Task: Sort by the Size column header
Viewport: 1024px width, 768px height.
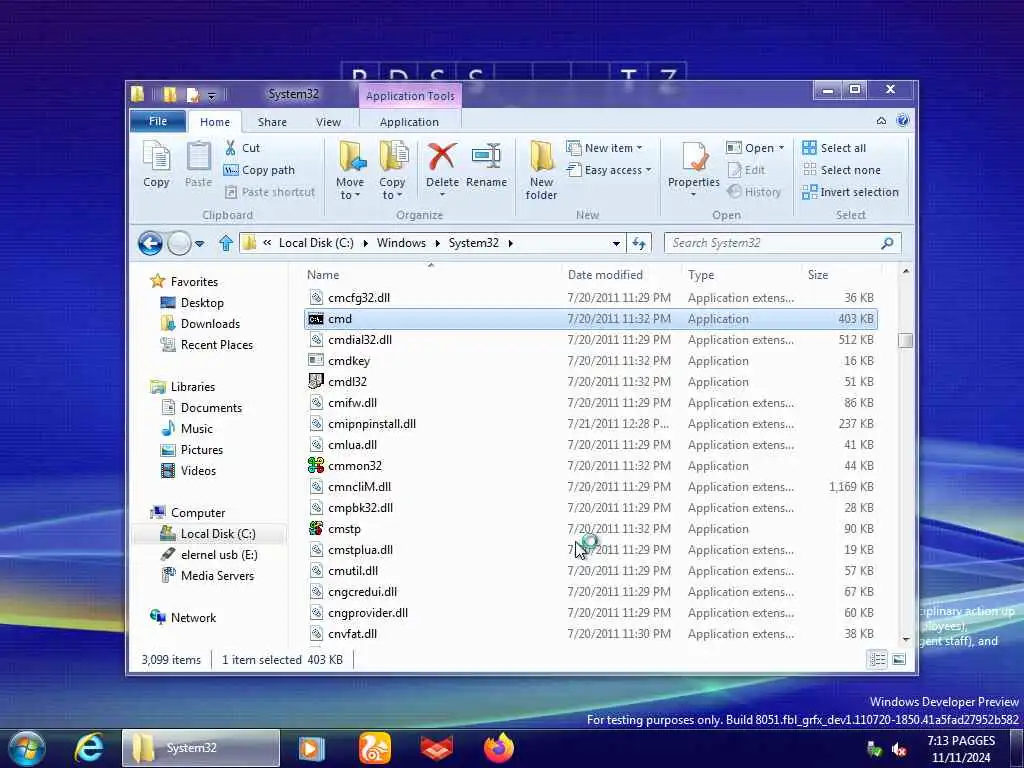Action: pyautogui.click(x=818, y=275)
